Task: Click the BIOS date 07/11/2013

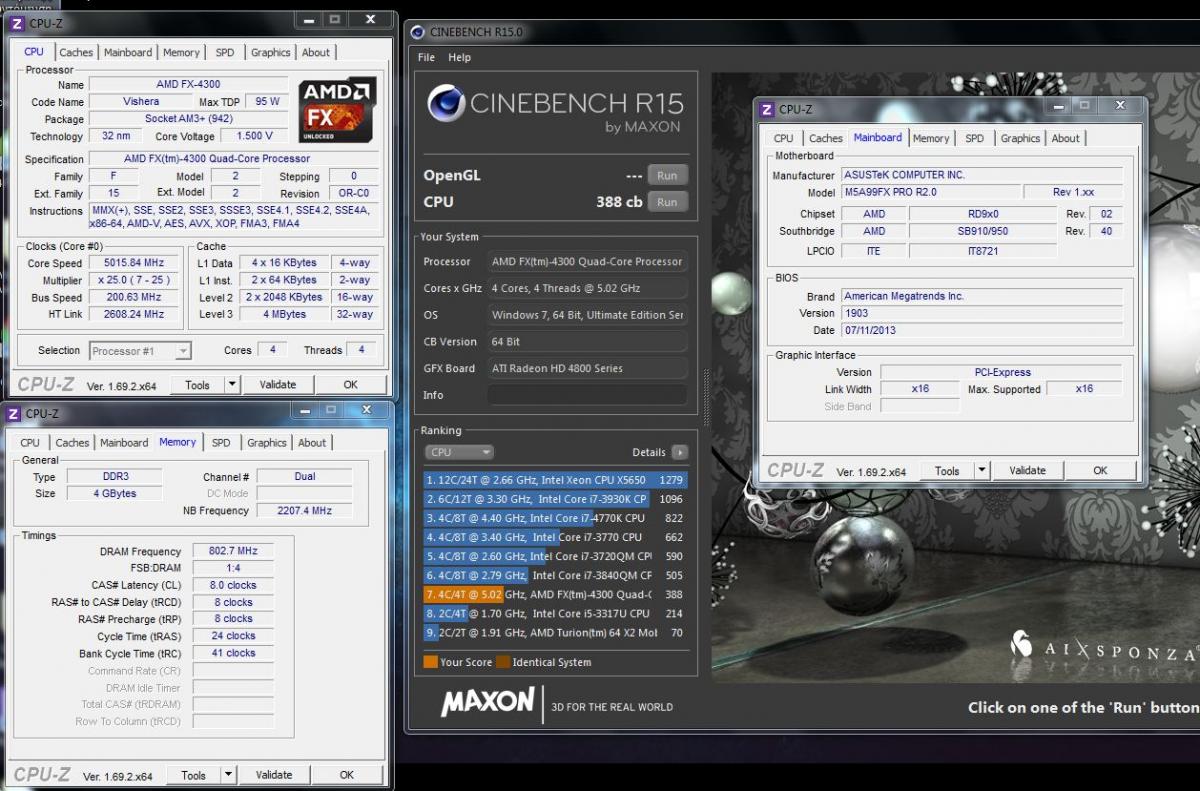Action: (x=981, y=330)
